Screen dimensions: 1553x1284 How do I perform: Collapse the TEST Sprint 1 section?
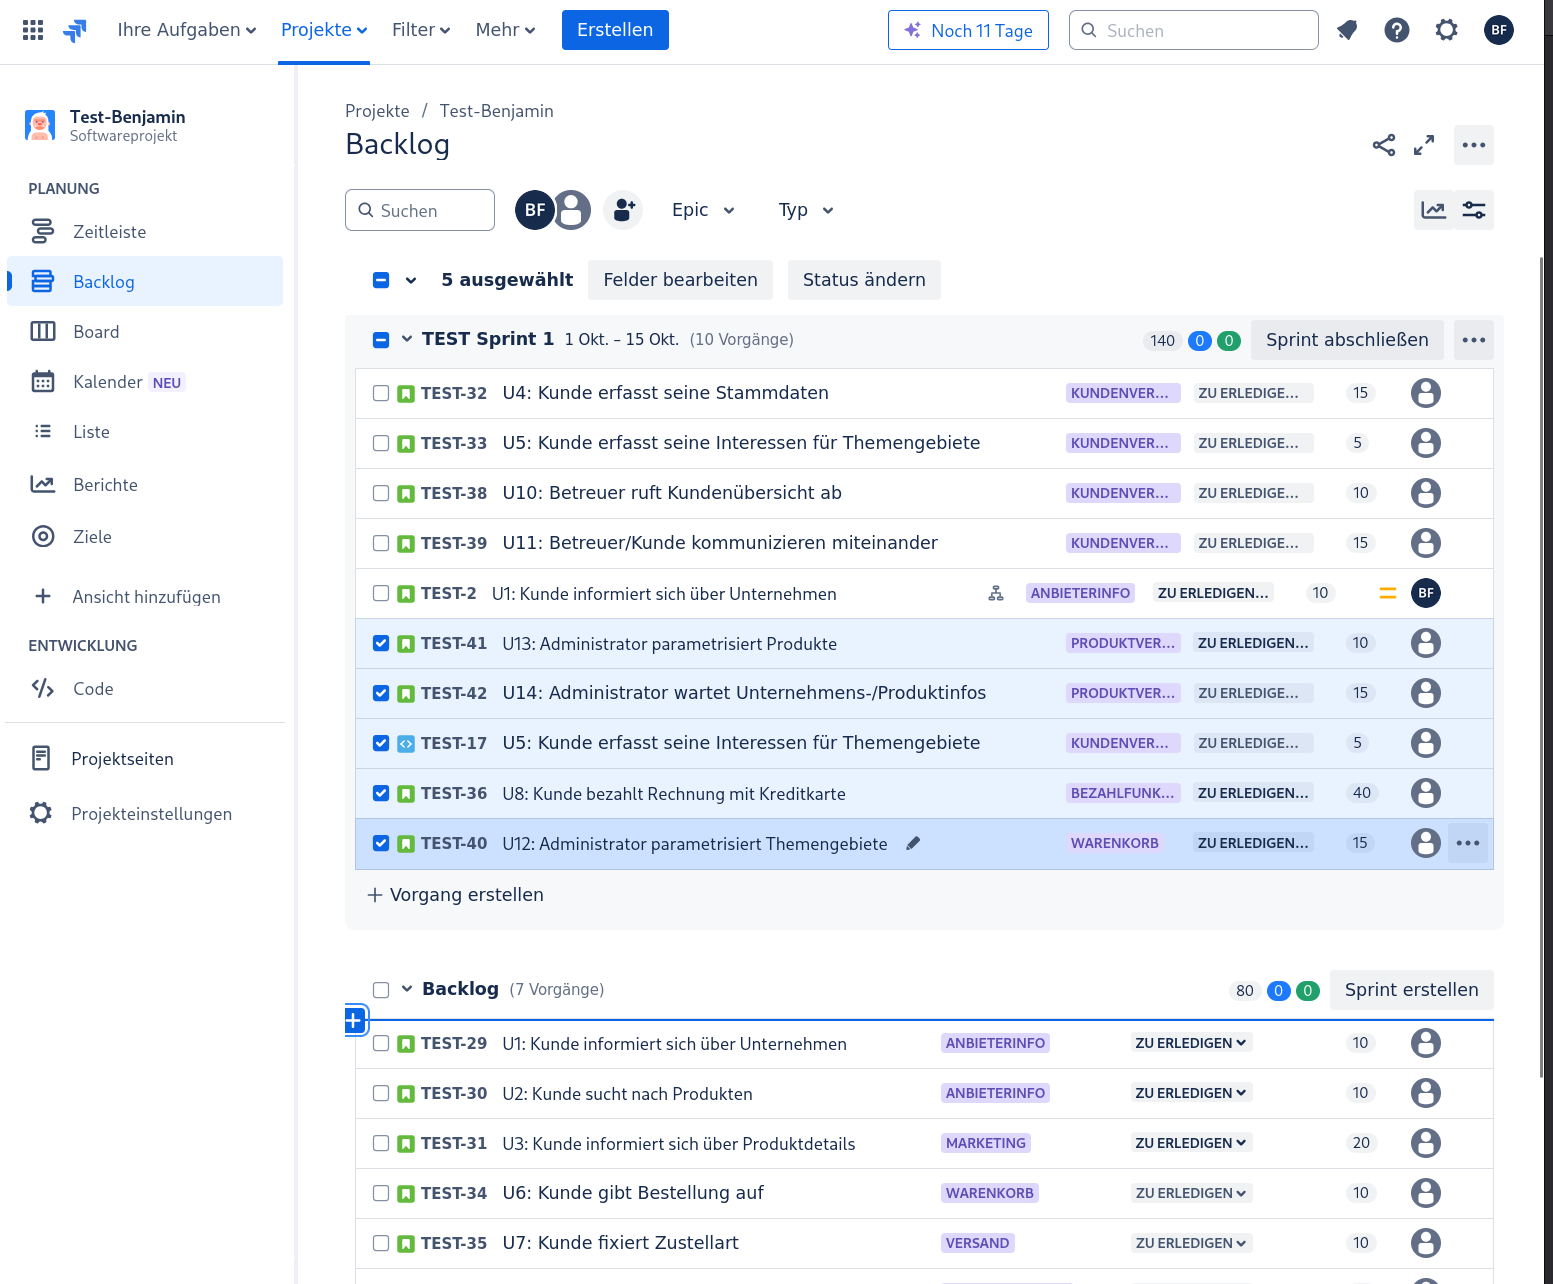[x=407, y=339]
